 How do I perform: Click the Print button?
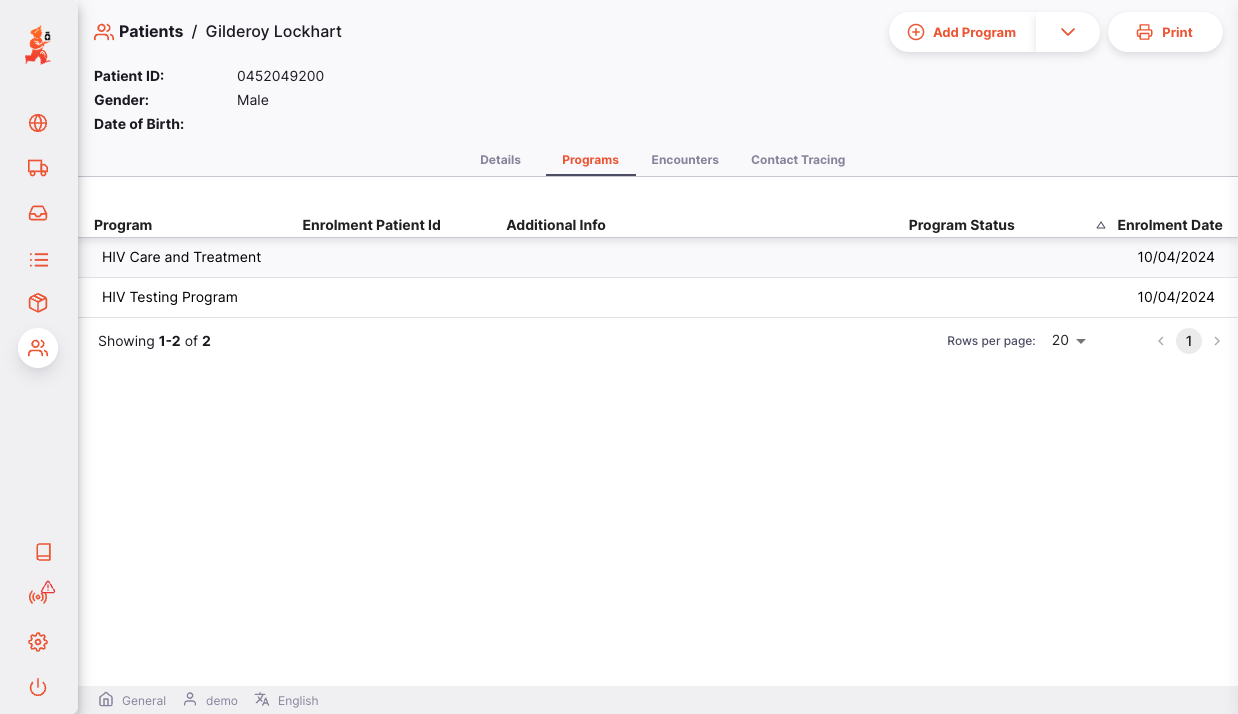pyautogui.click(x=1165, y=32)
